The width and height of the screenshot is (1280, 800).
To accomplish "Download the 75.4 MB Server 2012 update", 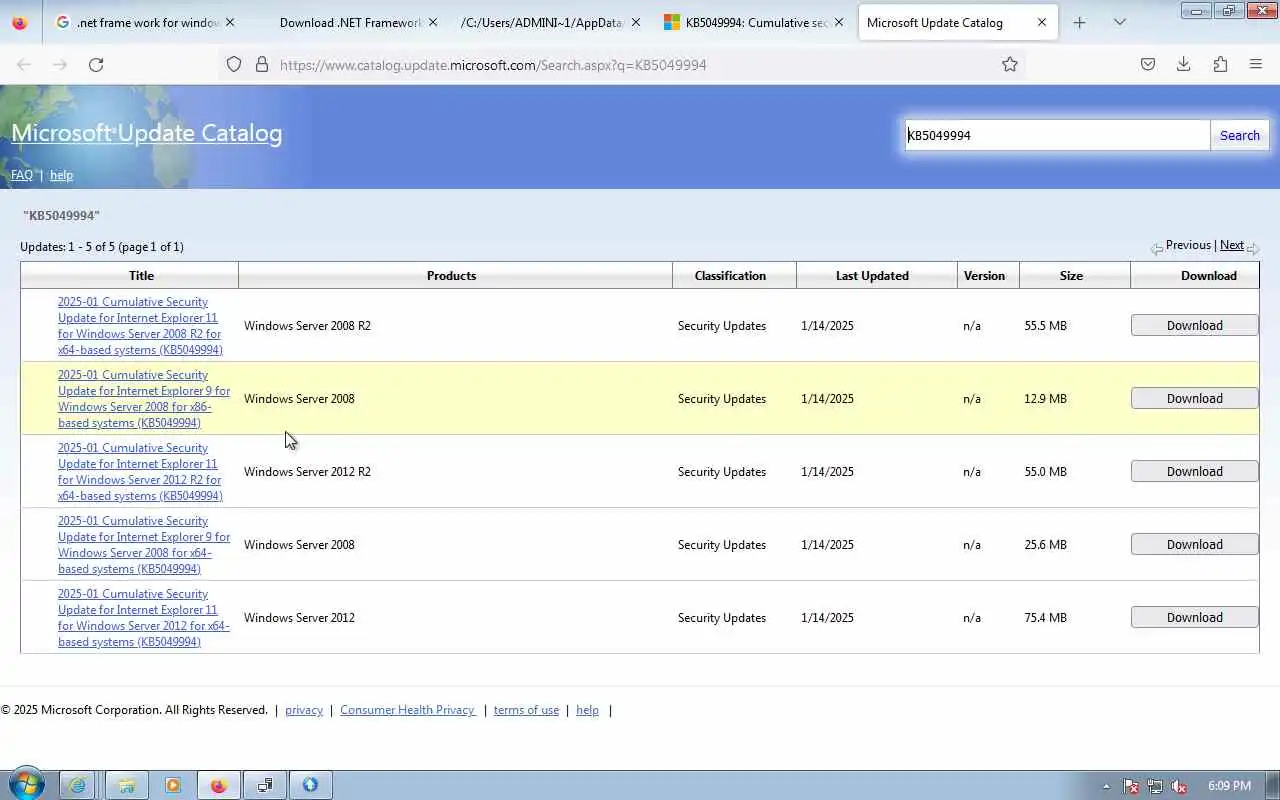I will (1194, 617).
